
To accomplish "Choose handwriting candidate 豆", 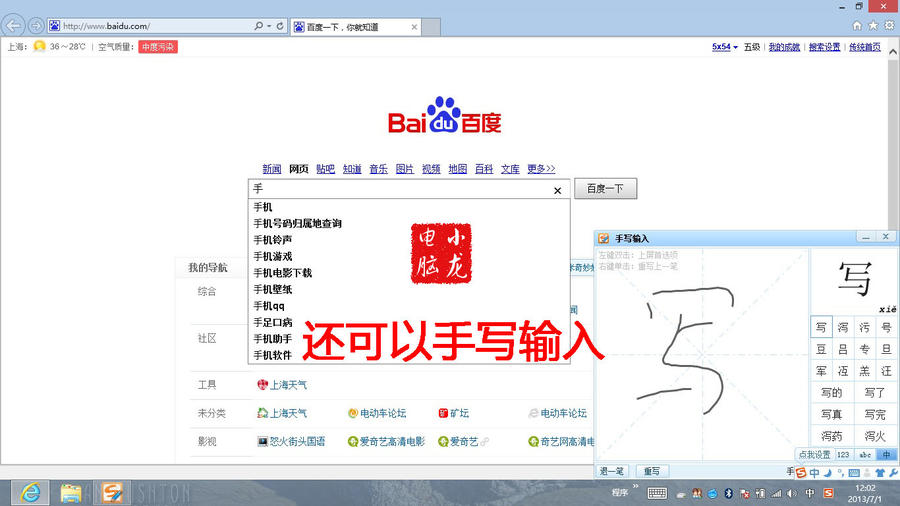I will tap(821, 349).
